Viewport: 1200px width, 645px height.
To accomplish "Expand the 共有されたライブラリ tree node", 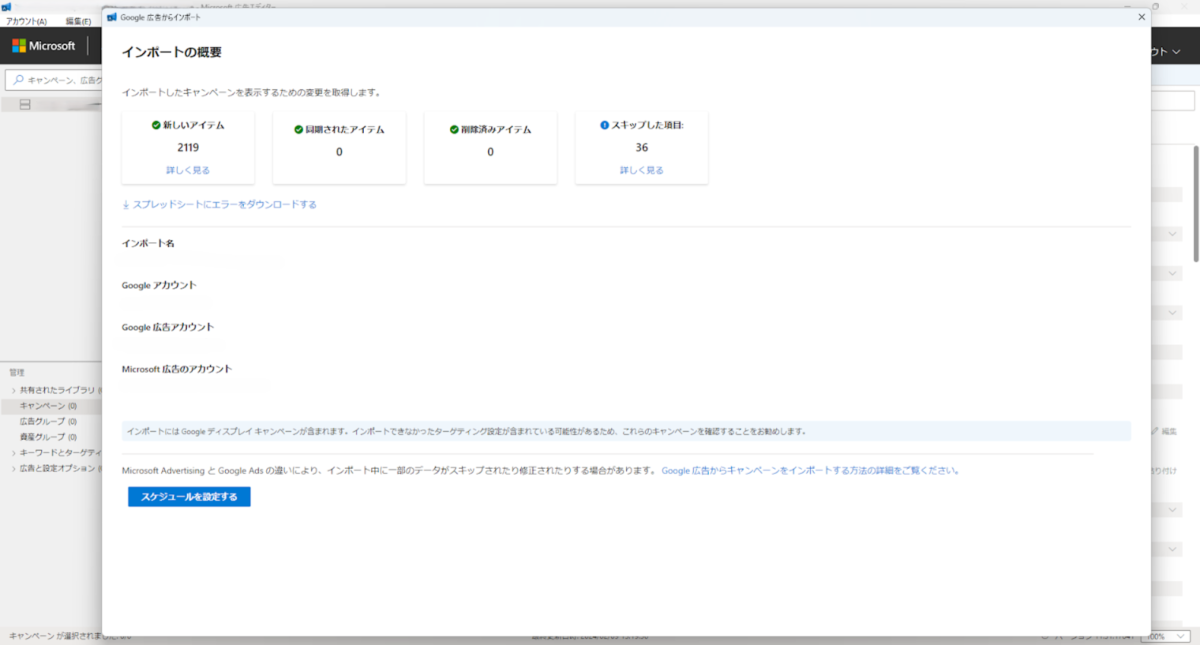I will pos(13,390).
